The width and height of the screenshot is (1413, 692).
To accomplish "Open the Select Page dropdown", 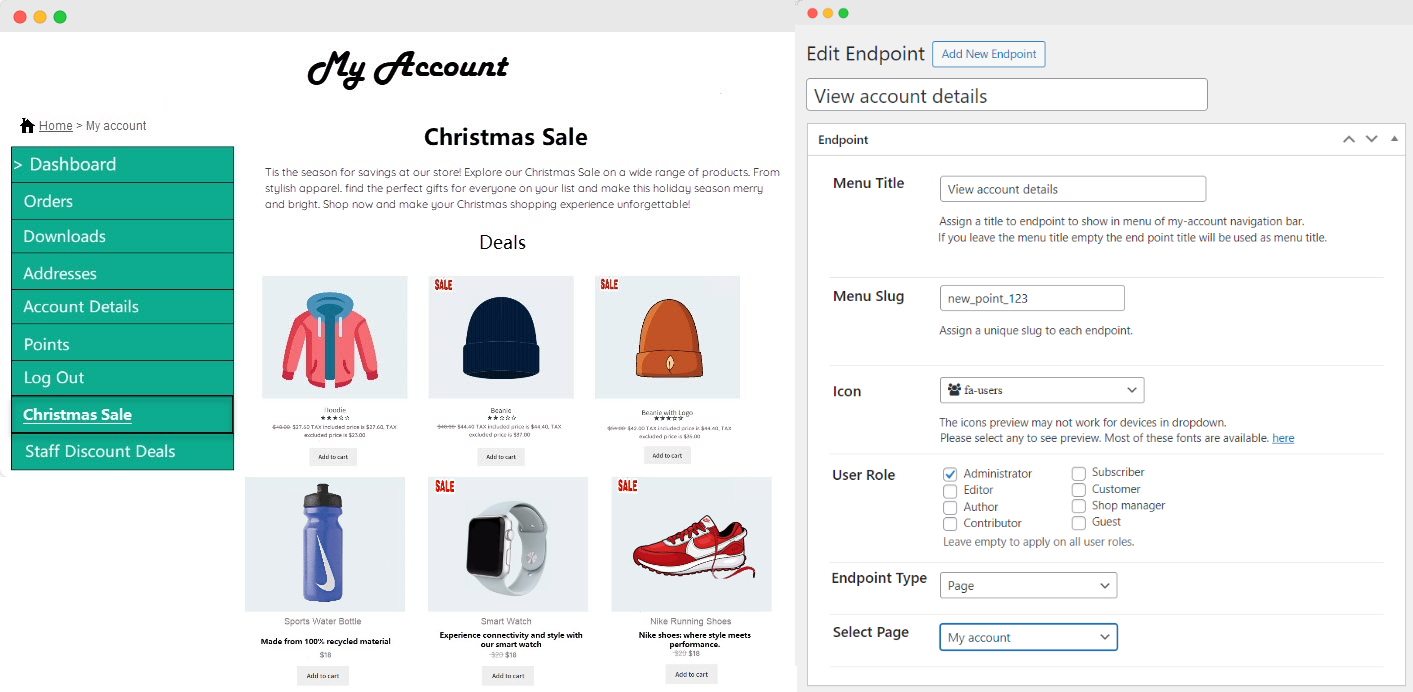I will pos(1028,637).
